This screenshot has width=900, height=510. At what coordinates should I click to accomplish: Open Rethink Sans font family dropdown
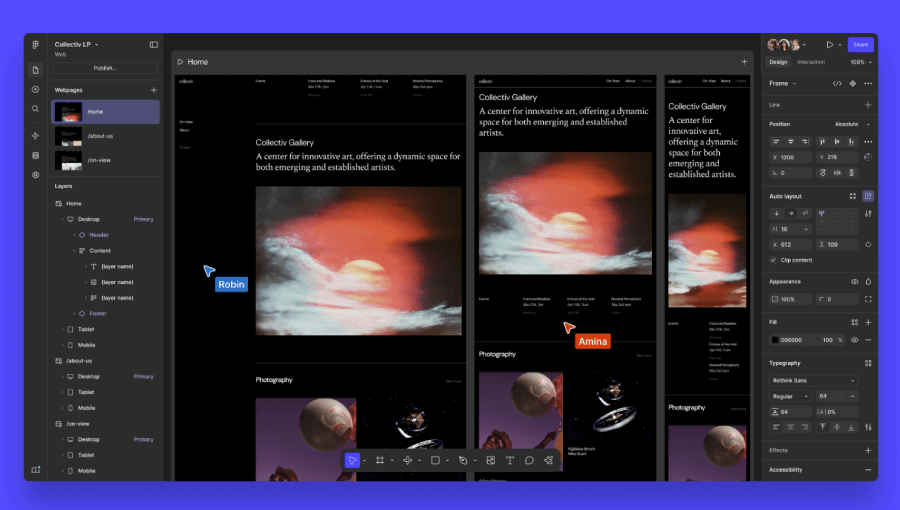(x=813, y=380)
